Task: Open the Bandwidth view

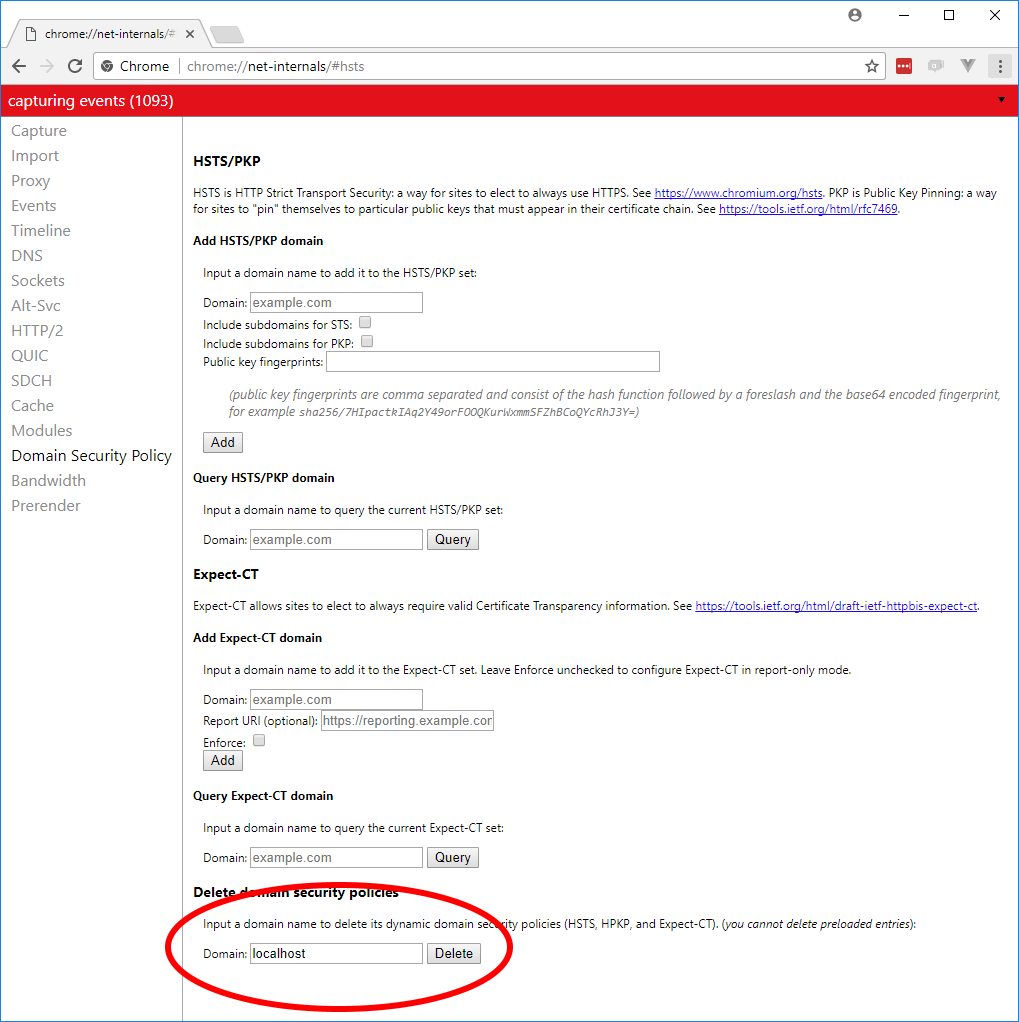Action: (48, 480)
